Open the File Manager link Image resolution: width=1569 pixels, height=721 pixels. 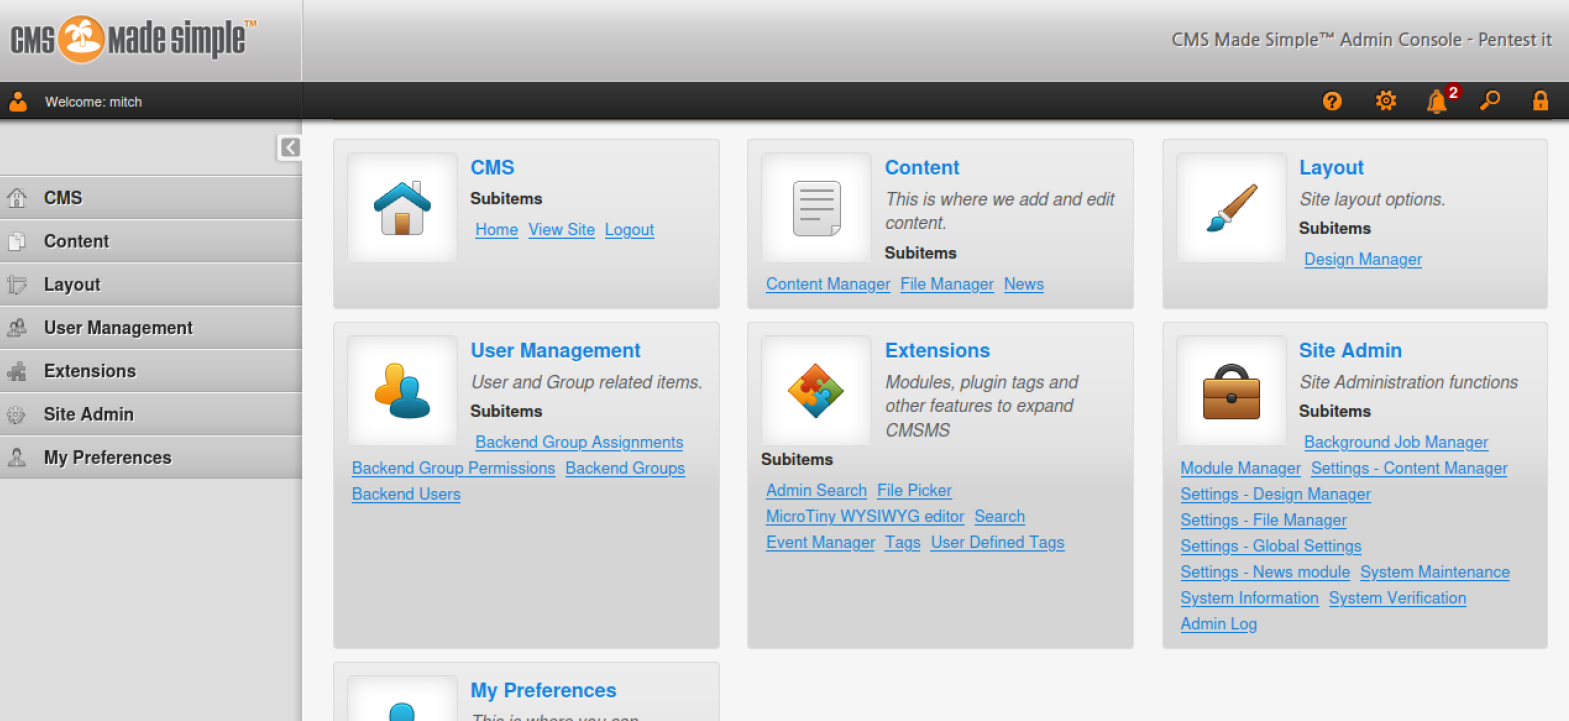point(947,284)
